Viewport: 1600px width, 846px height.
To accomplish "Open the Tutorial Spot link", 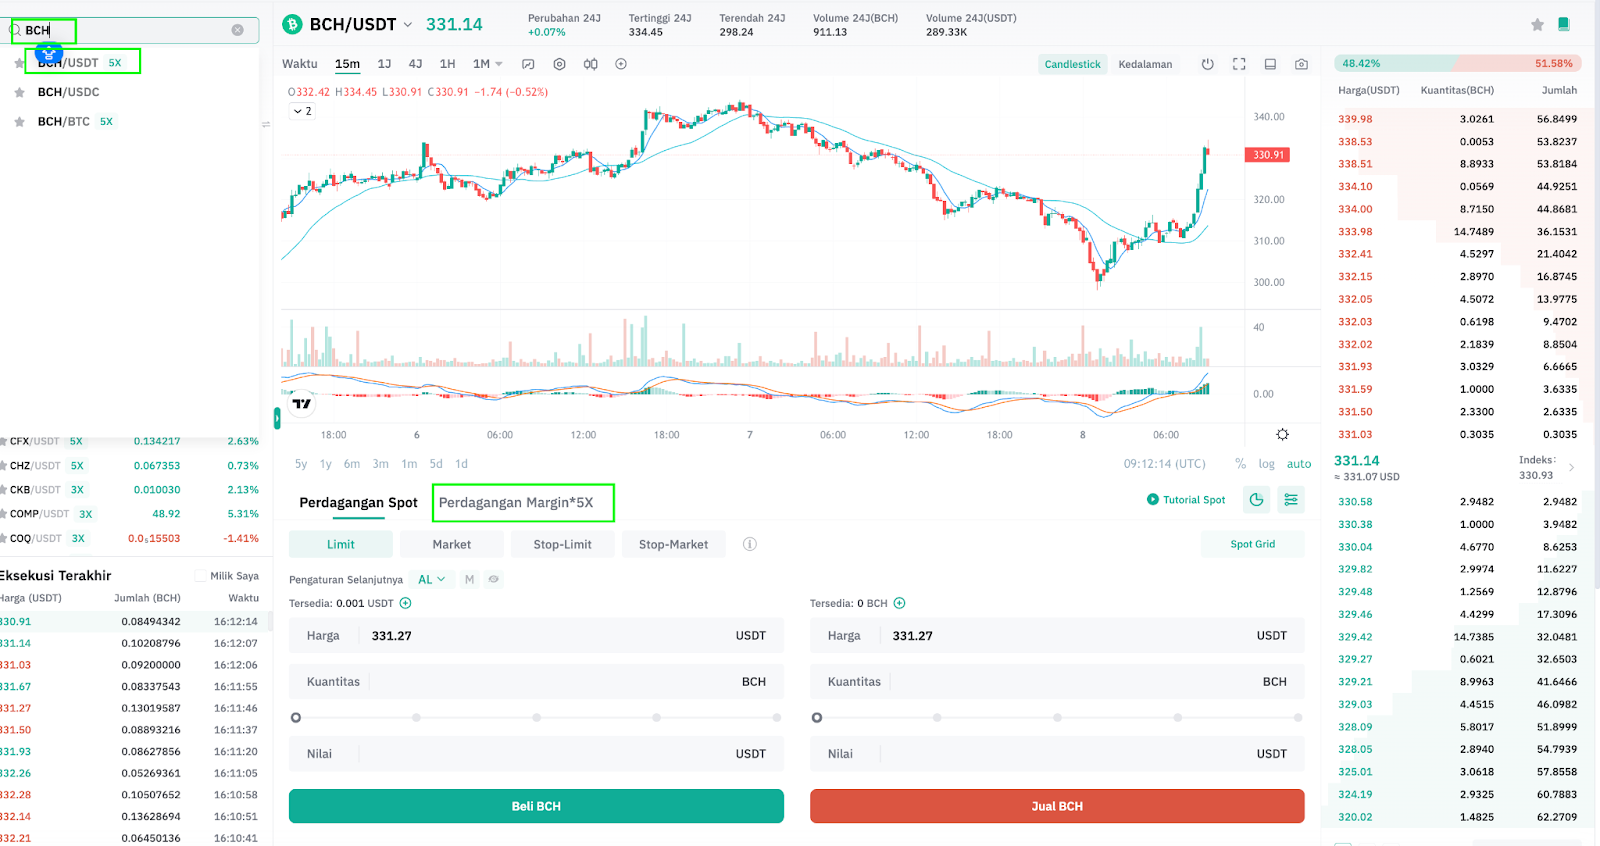I will pyautogui.click(x=1186, y=499).
